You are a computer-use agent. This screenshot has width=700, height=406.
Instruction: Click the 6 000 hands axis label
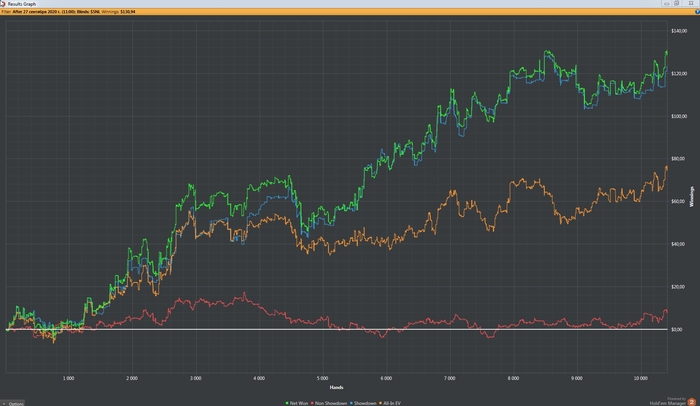coord(386,378)
